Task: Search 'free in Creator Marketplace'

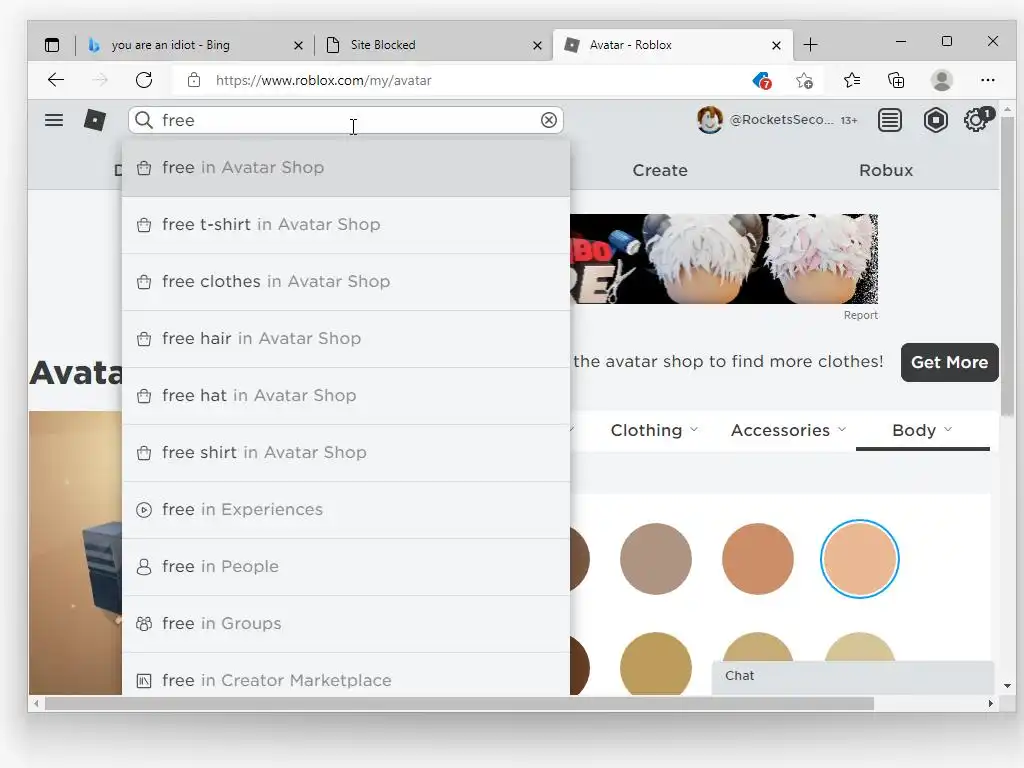Action: (346, 675)
